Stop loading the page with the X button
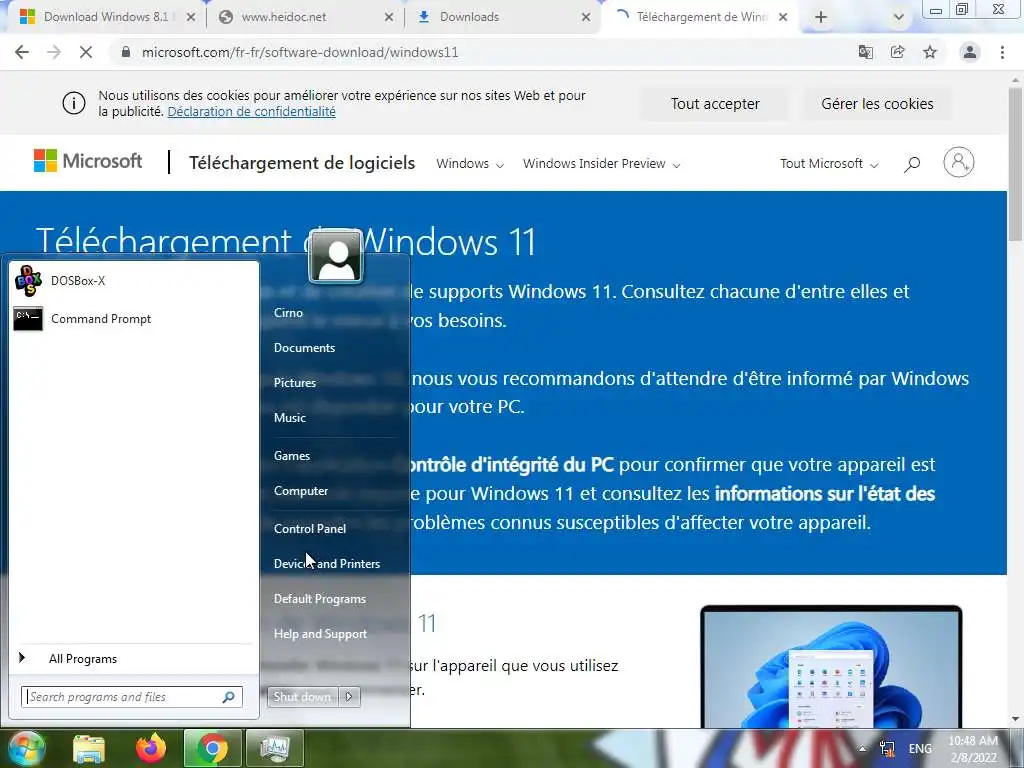 (86, 52)
